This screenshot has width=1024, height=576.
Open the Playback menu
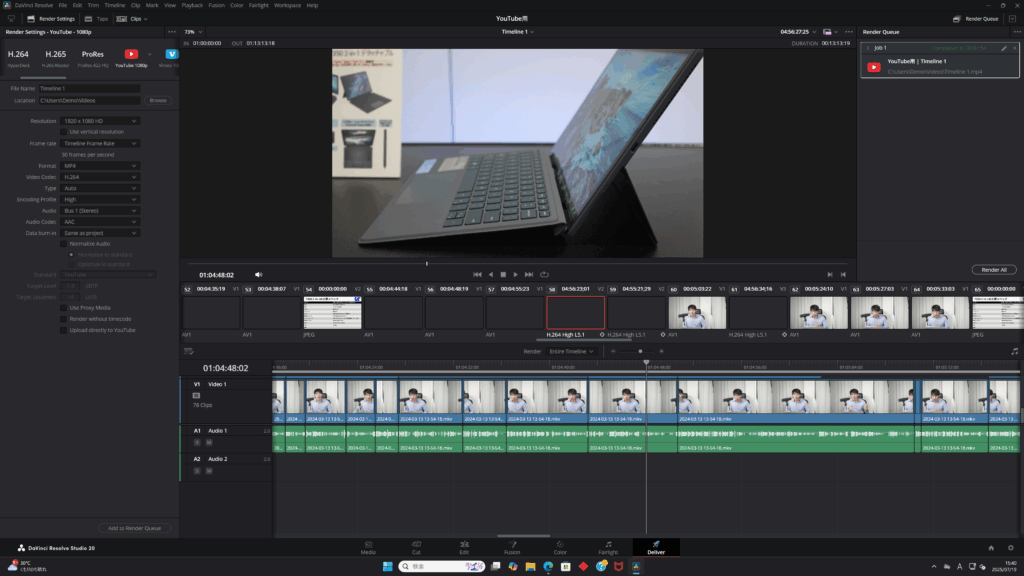click(x=192, y=5)
